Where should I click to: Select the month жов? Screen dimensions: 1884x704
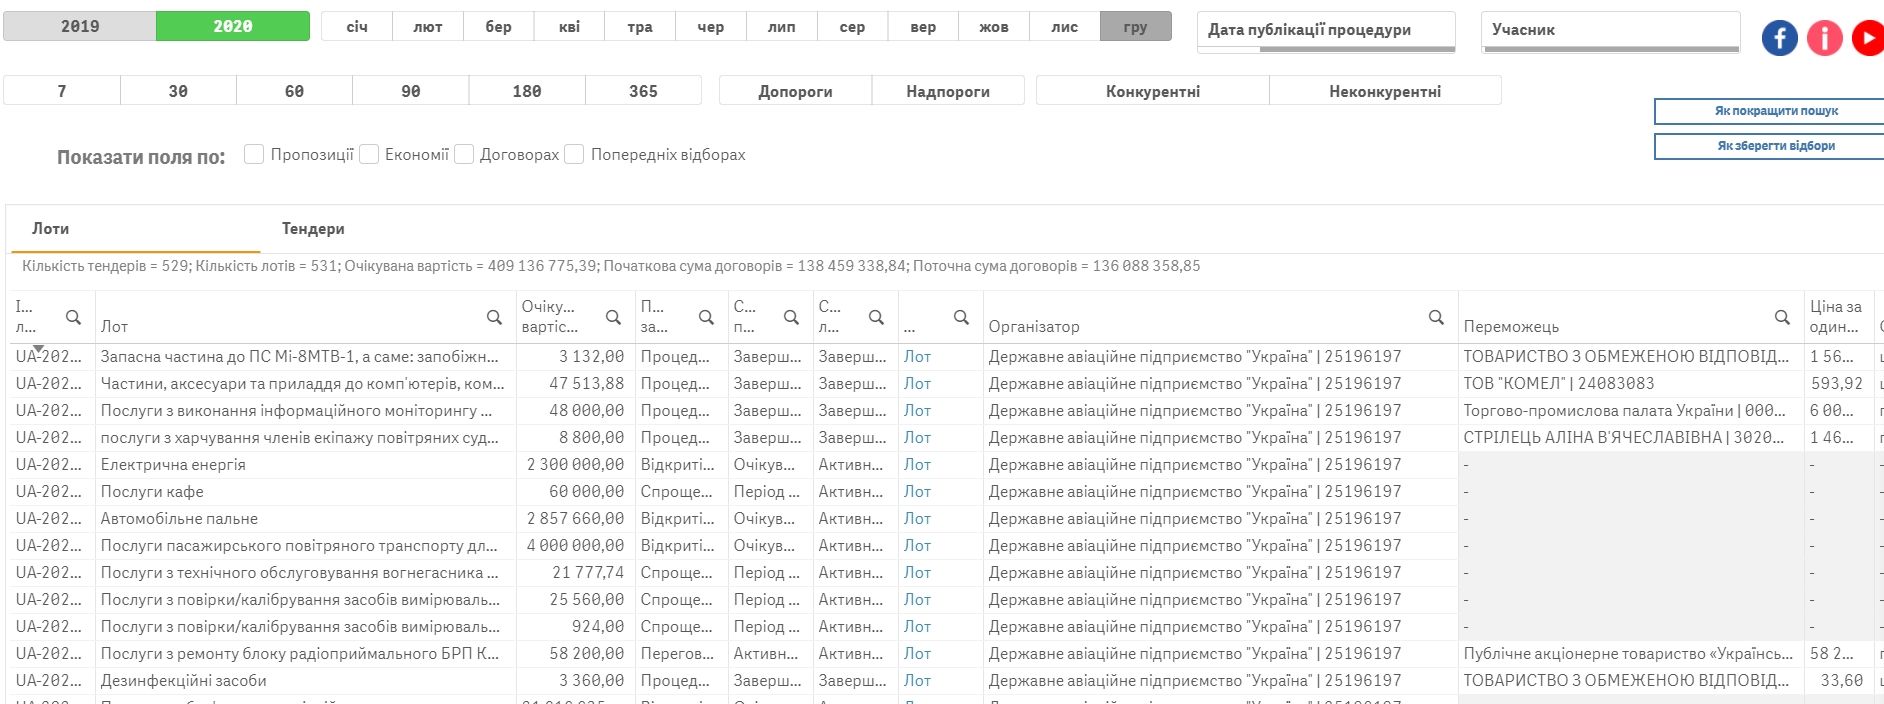(994, 27)
